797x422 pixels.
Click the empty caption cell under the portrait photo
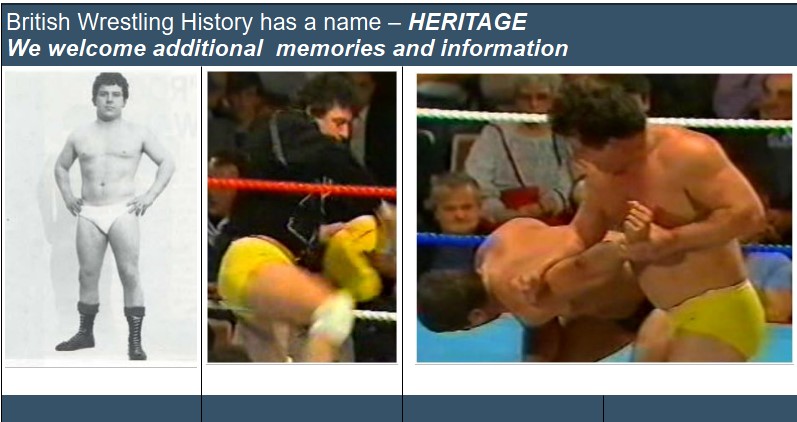tap(101, 381)
